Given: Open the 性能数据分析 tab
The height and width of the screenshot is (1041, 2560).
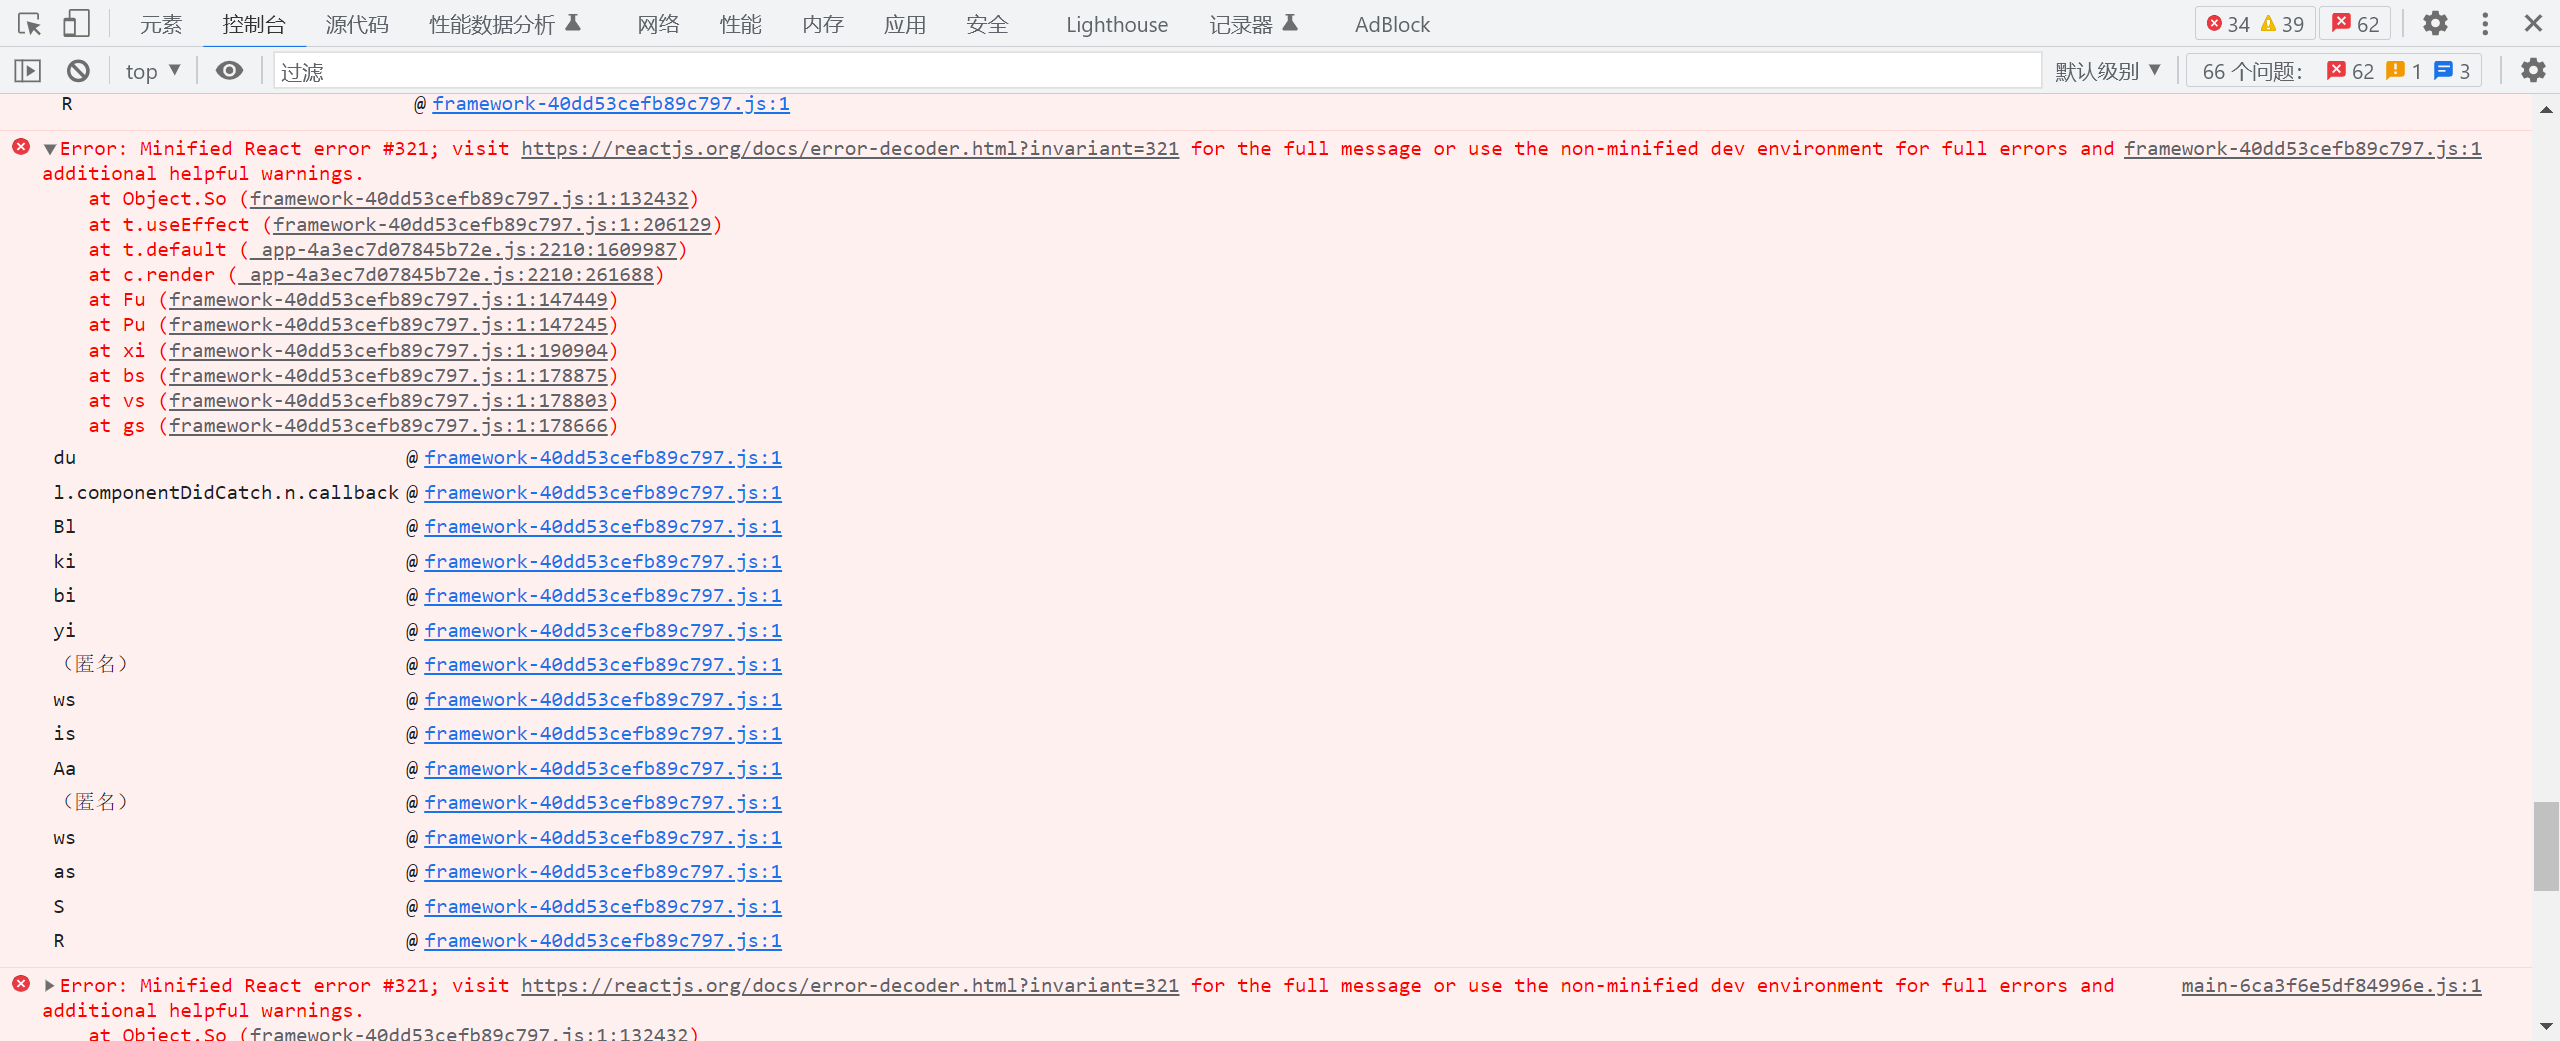Looking at the screenshot, I should (x=505, y=25).
